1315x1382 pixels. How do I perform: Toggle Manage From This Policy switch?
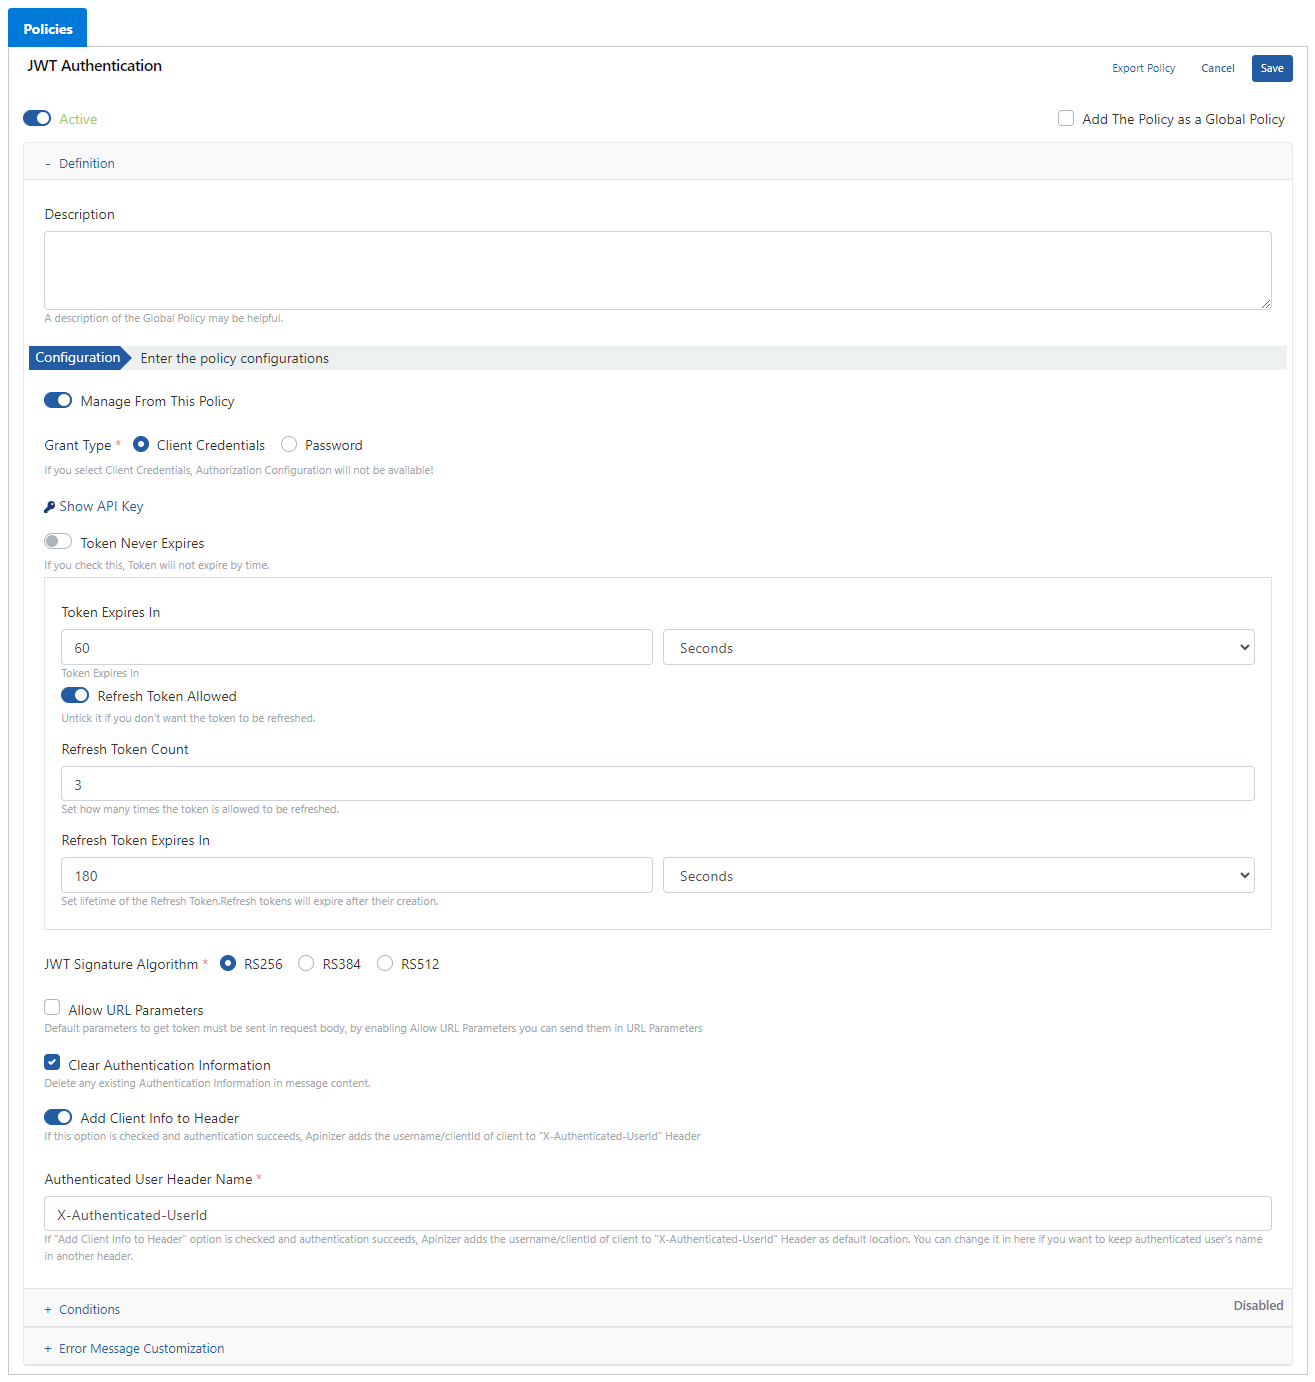pyautogui.click(x=58, y=401)
